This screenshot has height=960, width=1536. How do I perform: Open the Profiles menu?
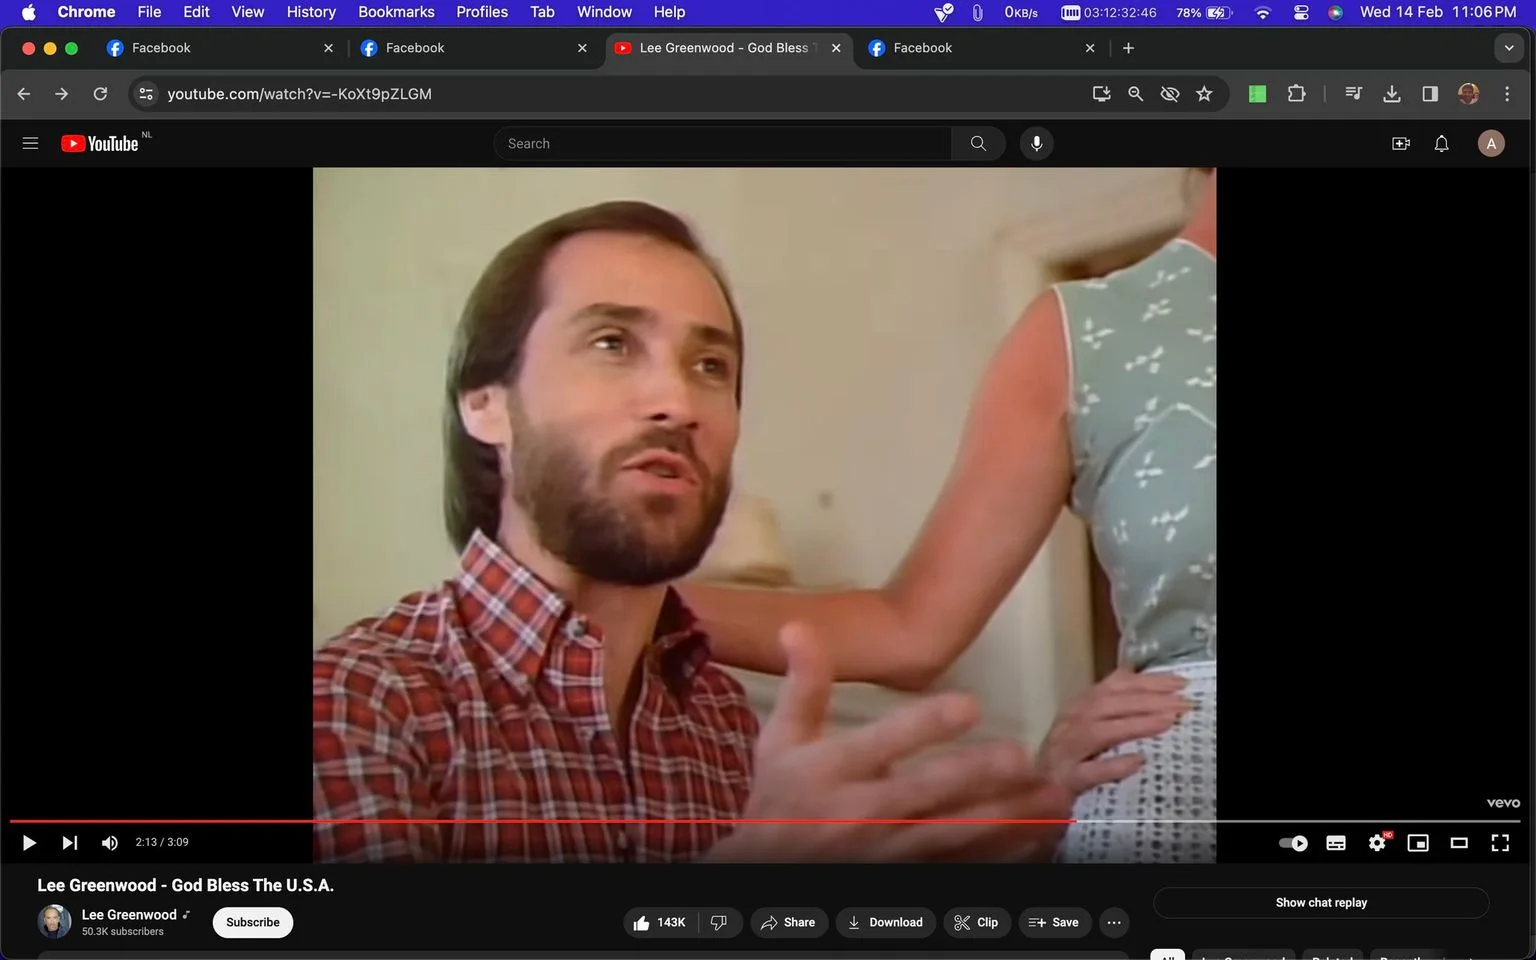pos(482,12)
